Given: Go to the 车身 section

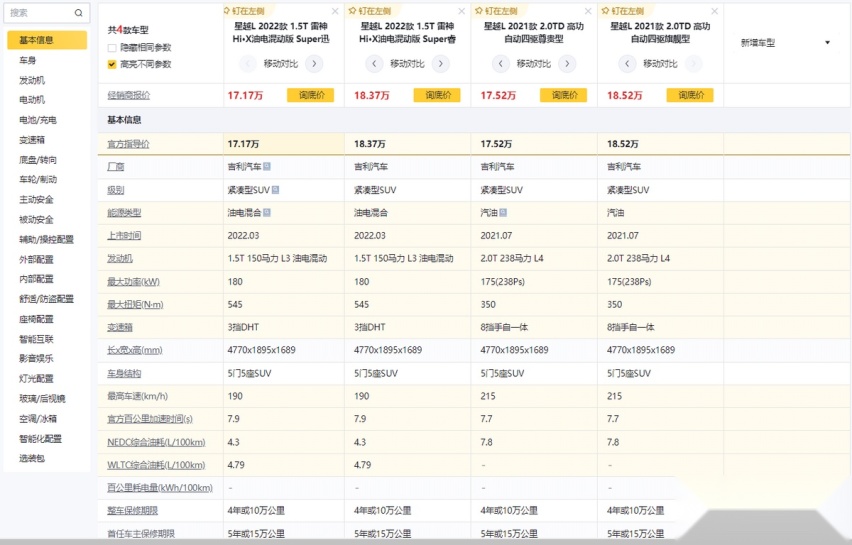Looking at the screenshot, I should coord(28,60).
